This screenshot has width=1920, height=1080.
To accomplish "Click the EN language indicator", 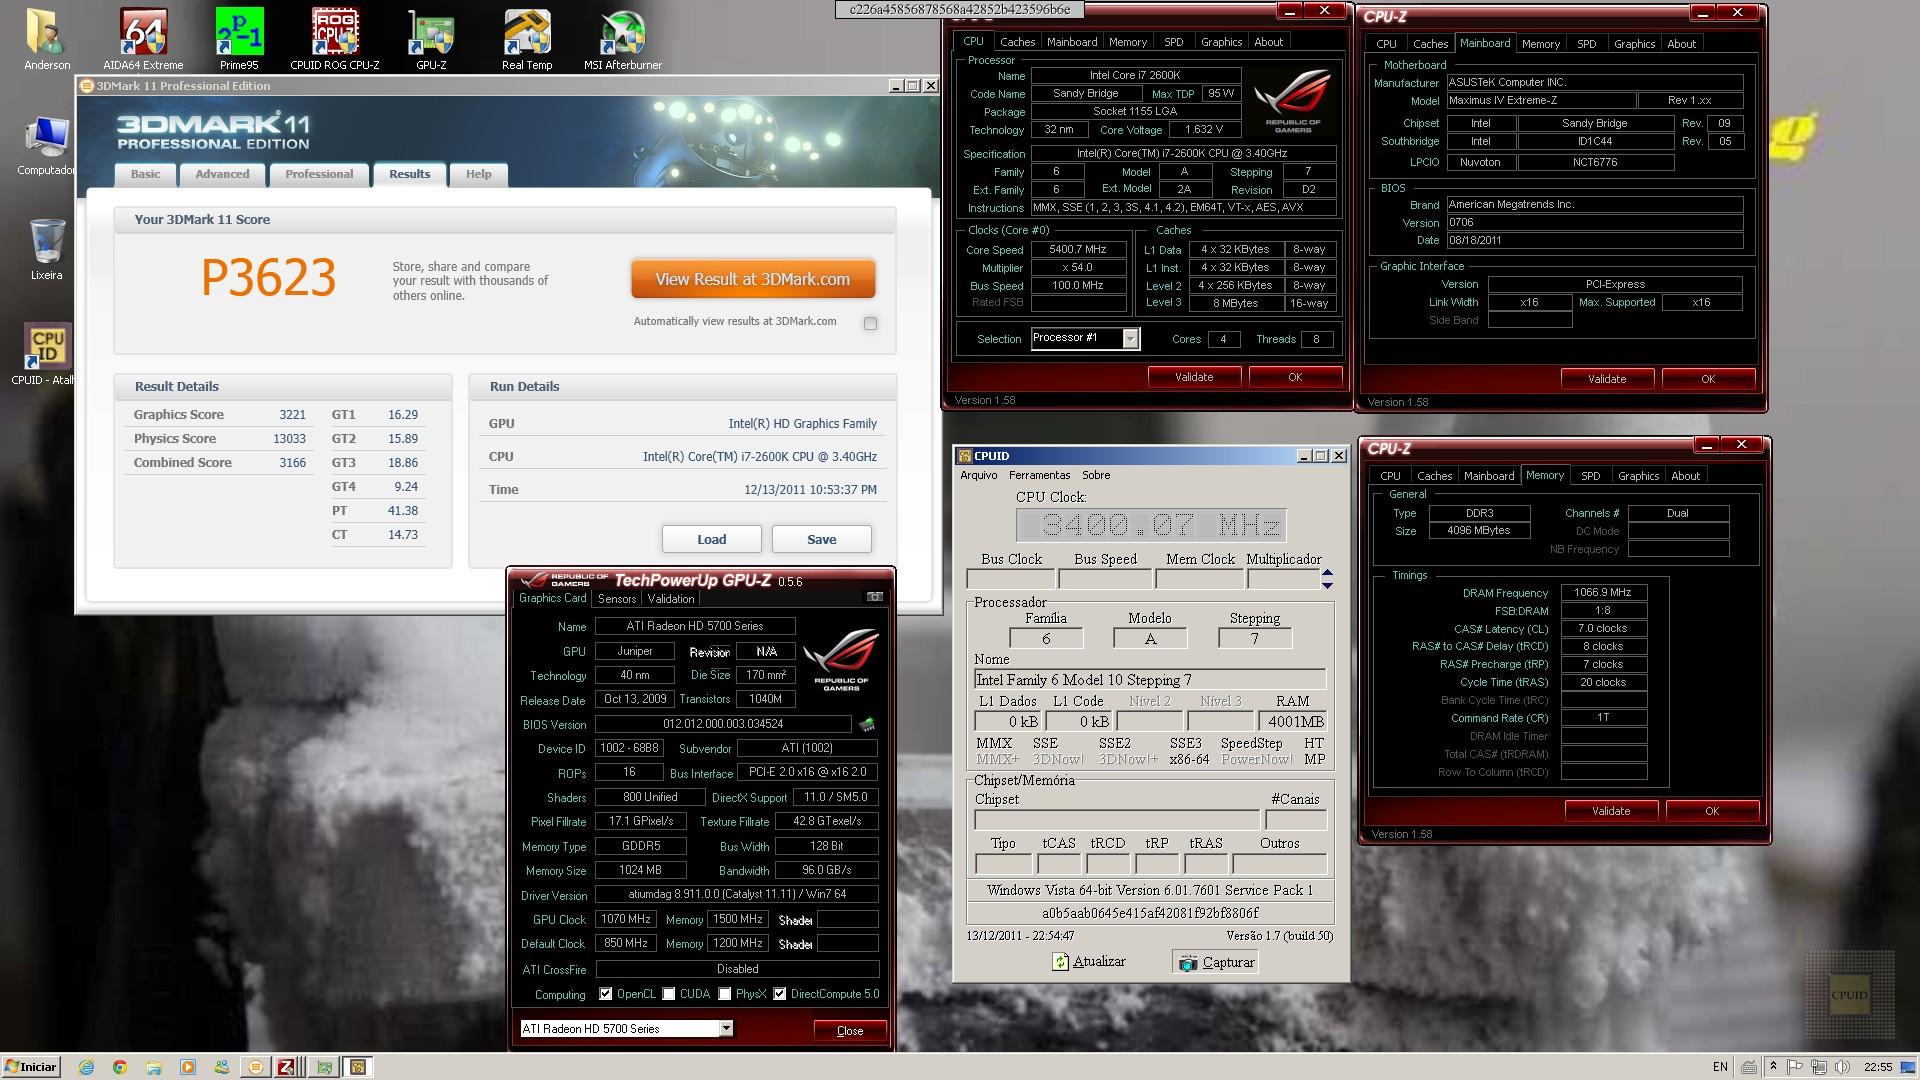I will (1720, 1067).
